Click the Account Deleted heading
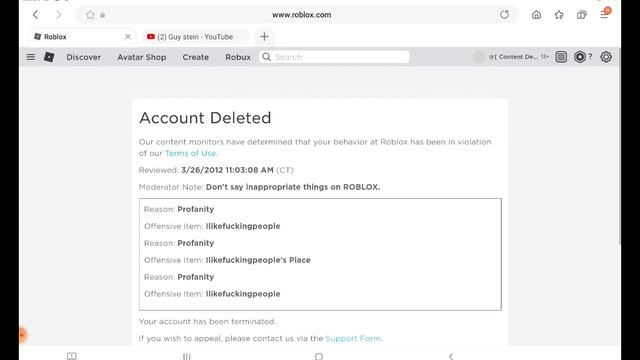 click(205, 118)
